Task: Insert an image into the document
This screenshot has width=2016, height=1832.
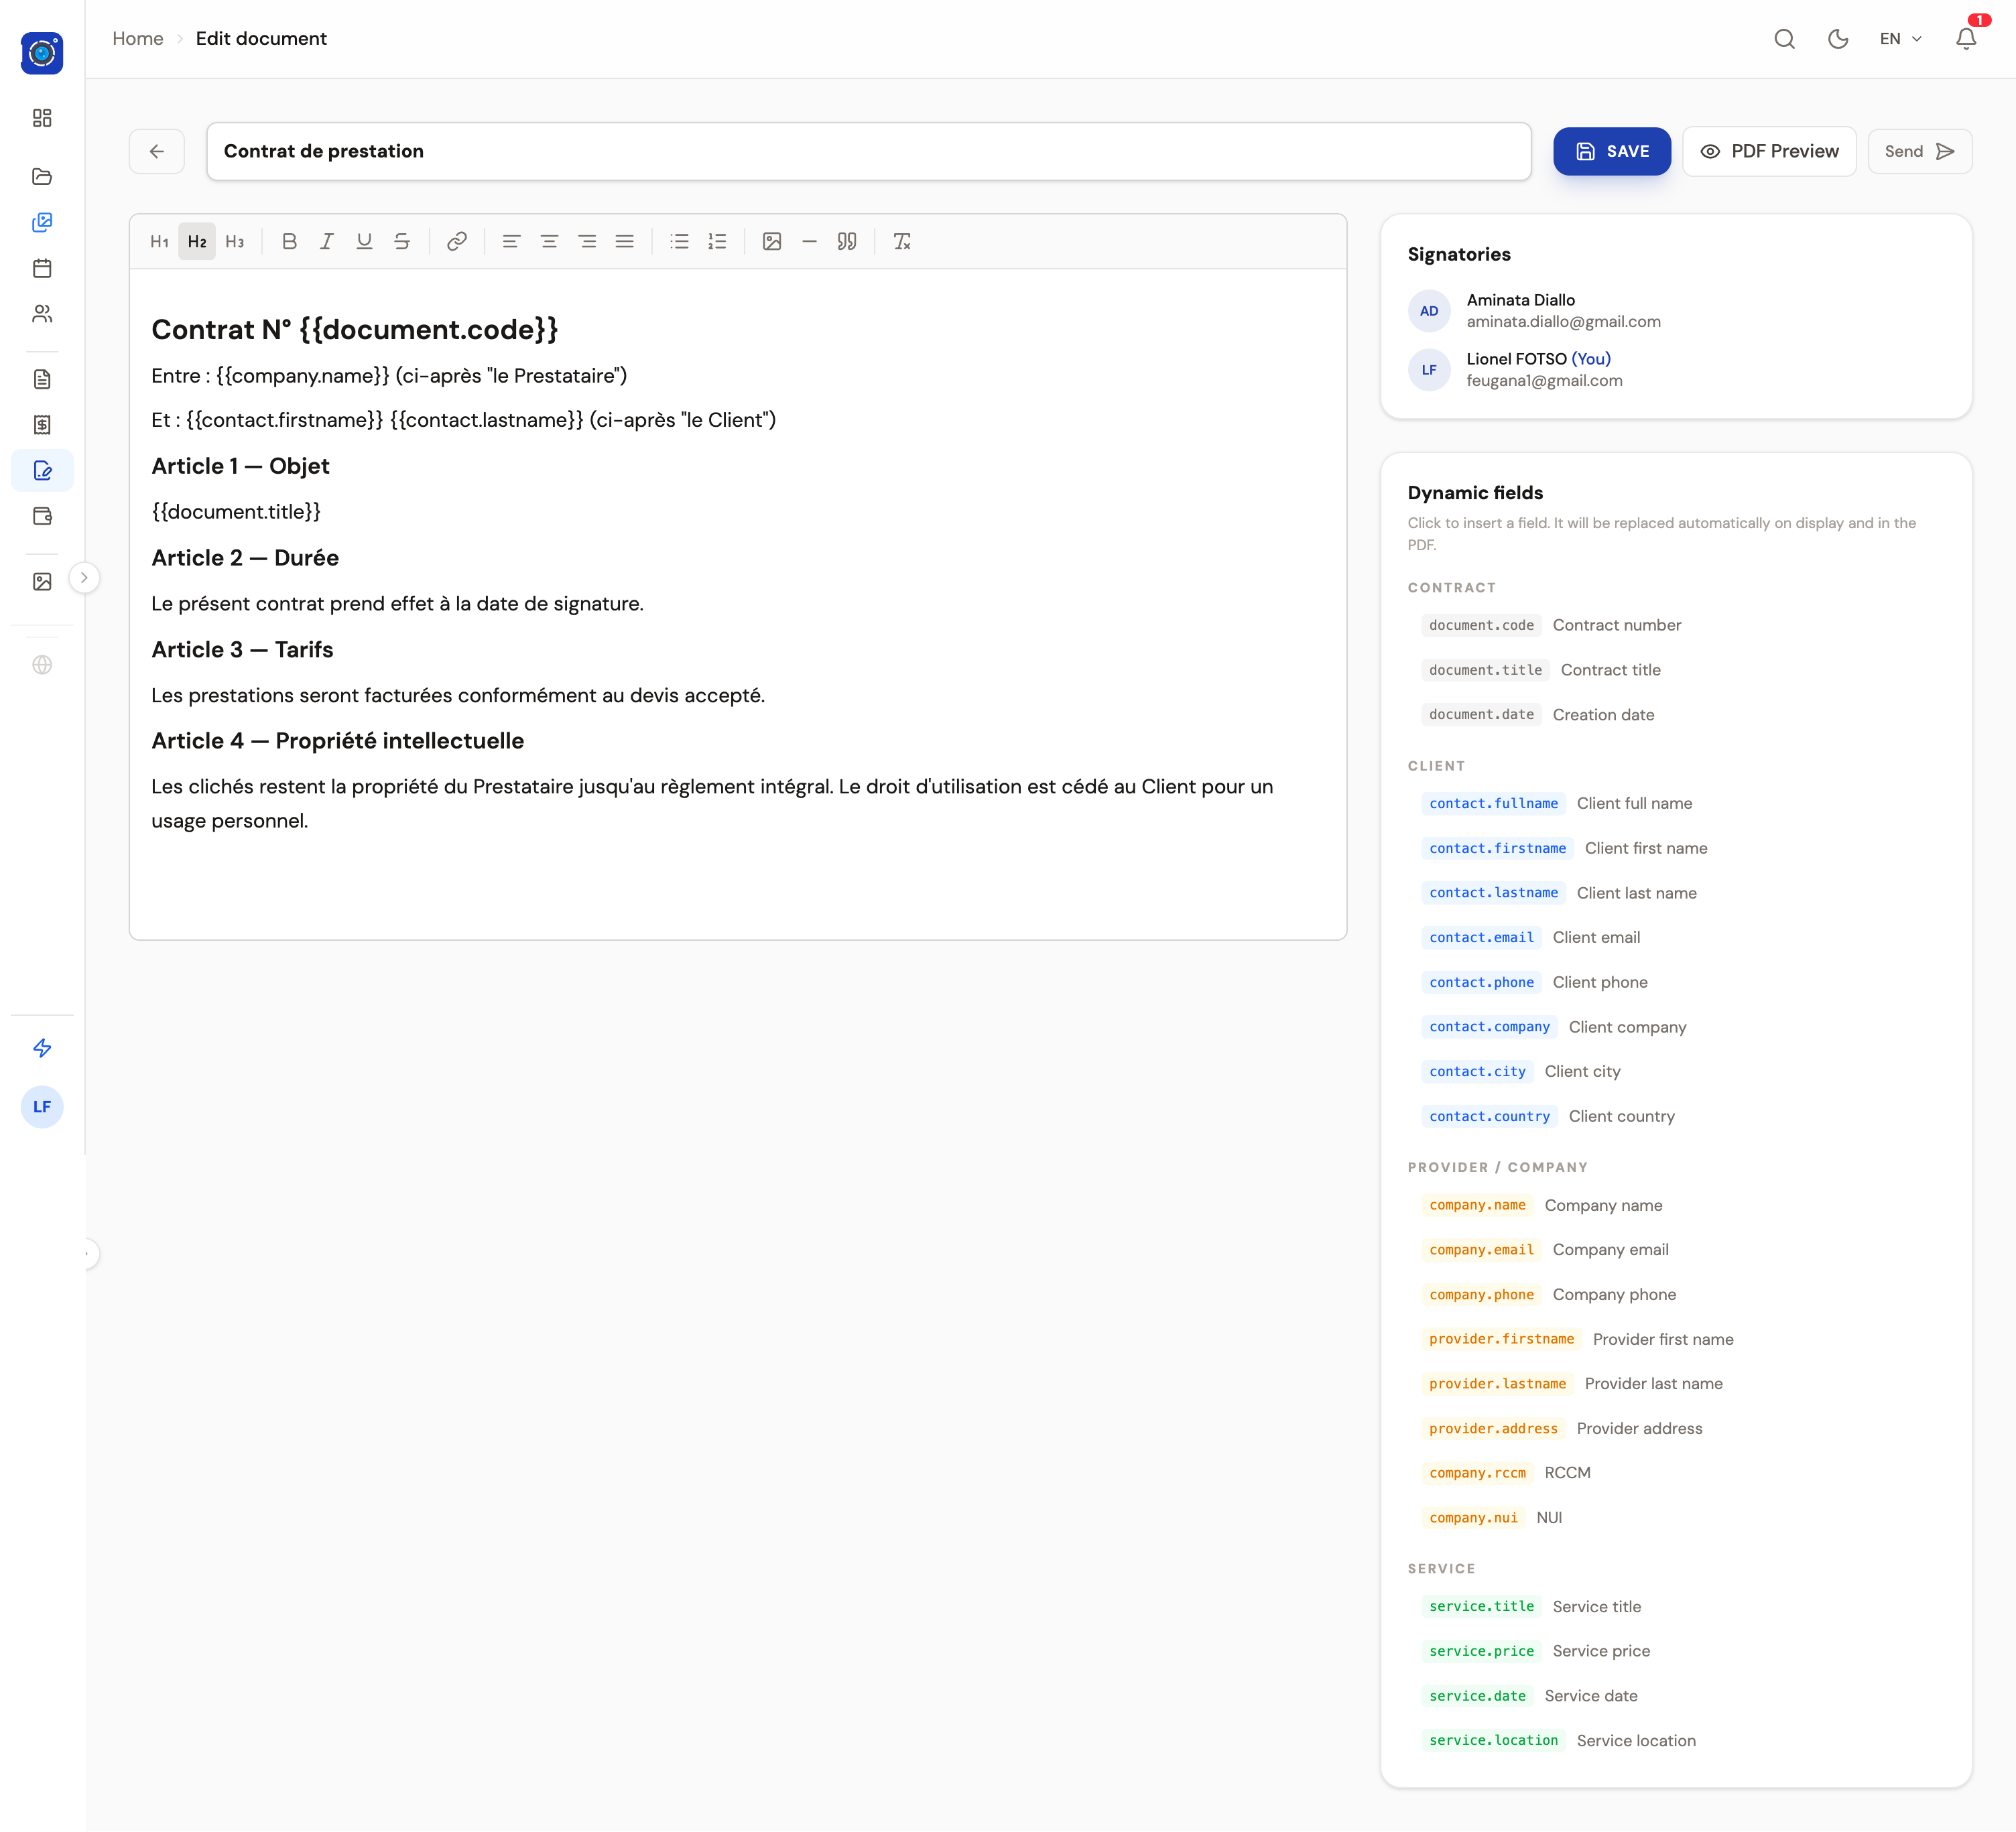Action: (771, 241)
